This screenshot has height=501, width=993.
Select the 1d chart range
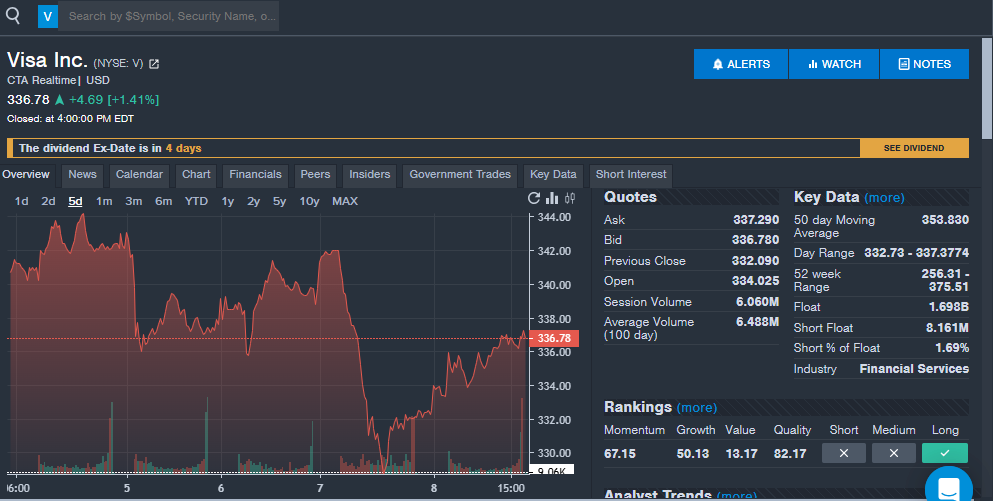tap(22, 201)
